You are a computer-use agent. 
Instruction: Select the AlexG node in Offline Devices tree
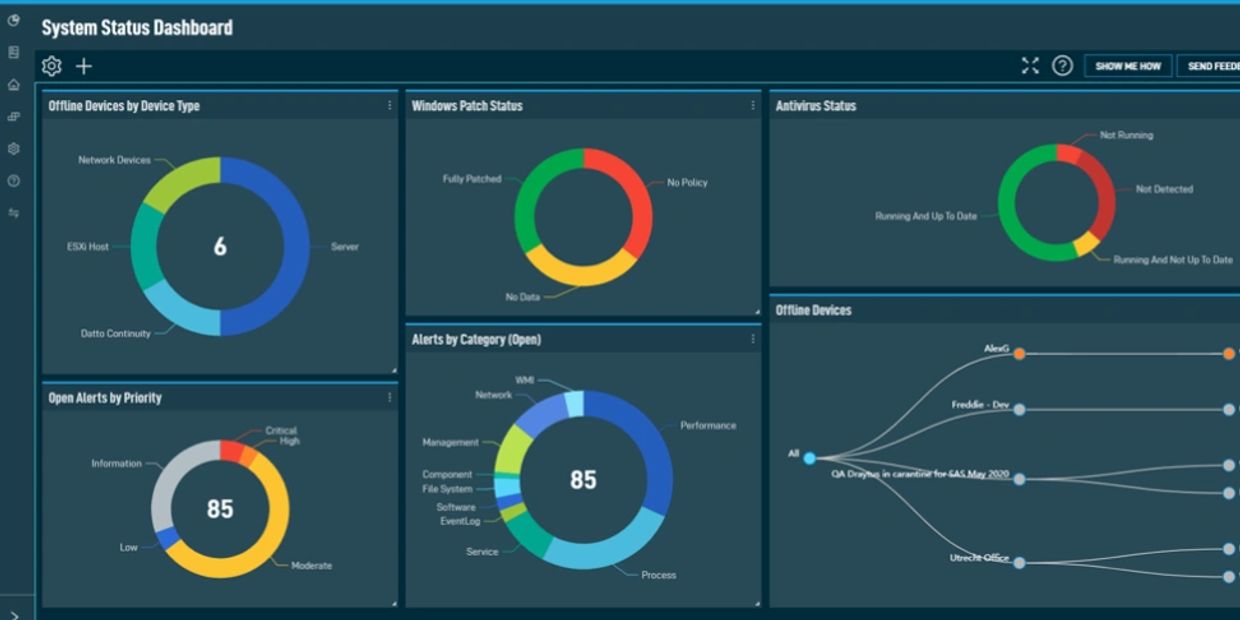point(1019,353)
